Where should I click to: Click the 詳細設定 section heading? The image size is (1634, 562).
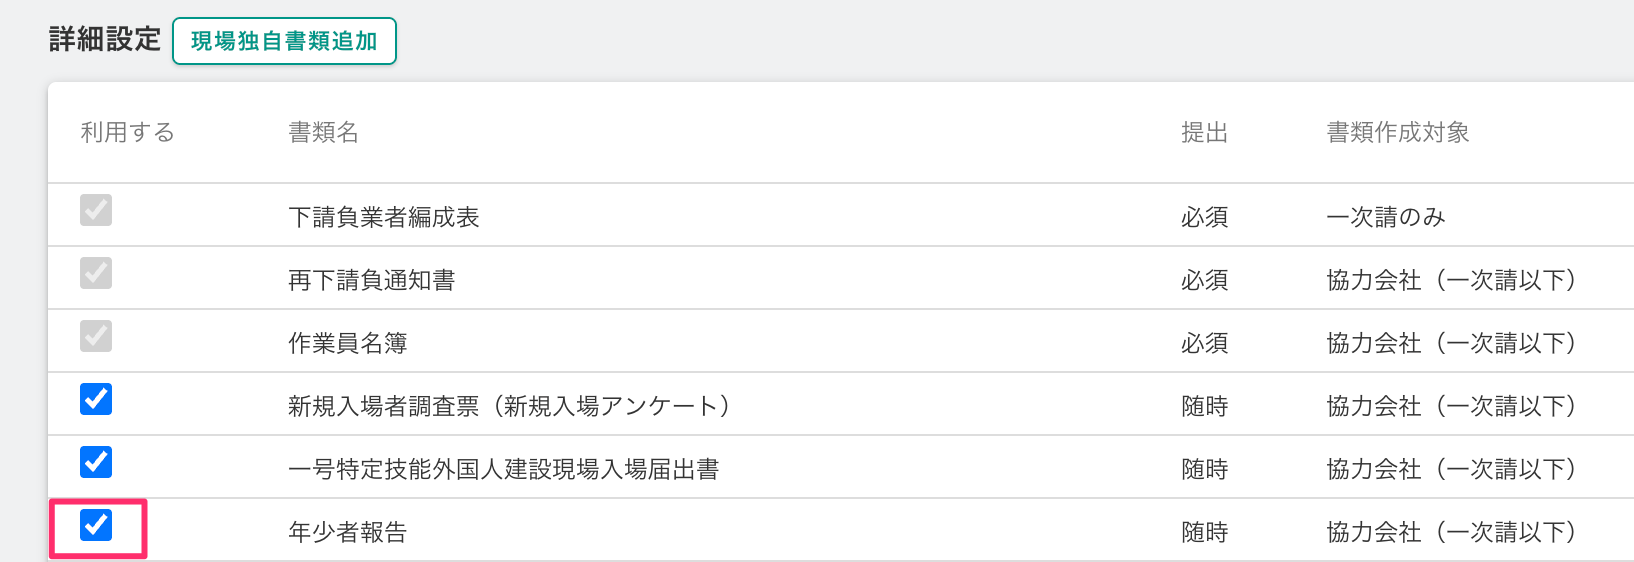coord(105,40)
